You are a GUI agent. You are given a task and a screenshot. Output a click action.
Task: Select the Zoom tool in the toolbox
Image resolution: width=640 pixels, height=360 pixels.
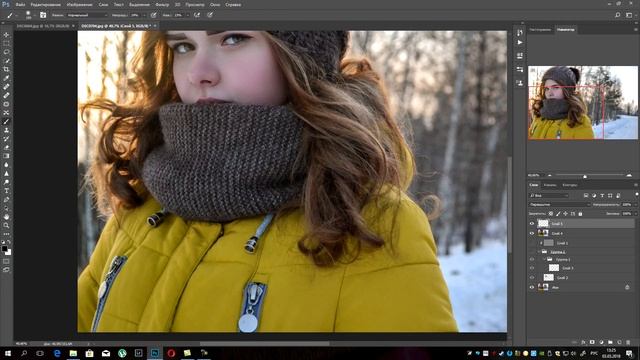tap(6, 225)
